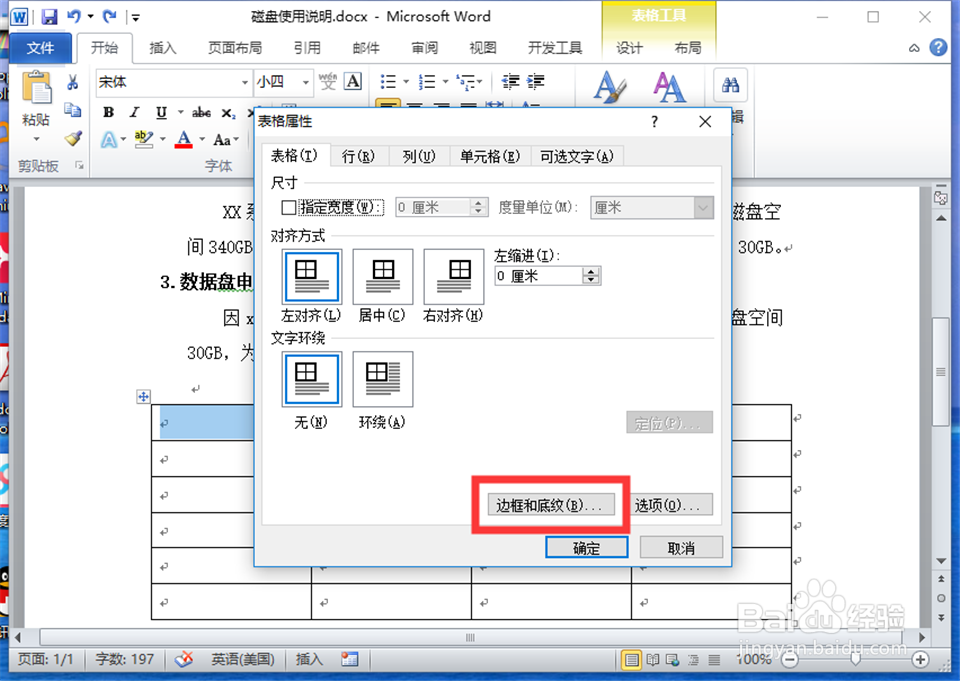Switch to the 行(R) tab
The width and height of the screenshot is (960, 681).
[358, 155]
